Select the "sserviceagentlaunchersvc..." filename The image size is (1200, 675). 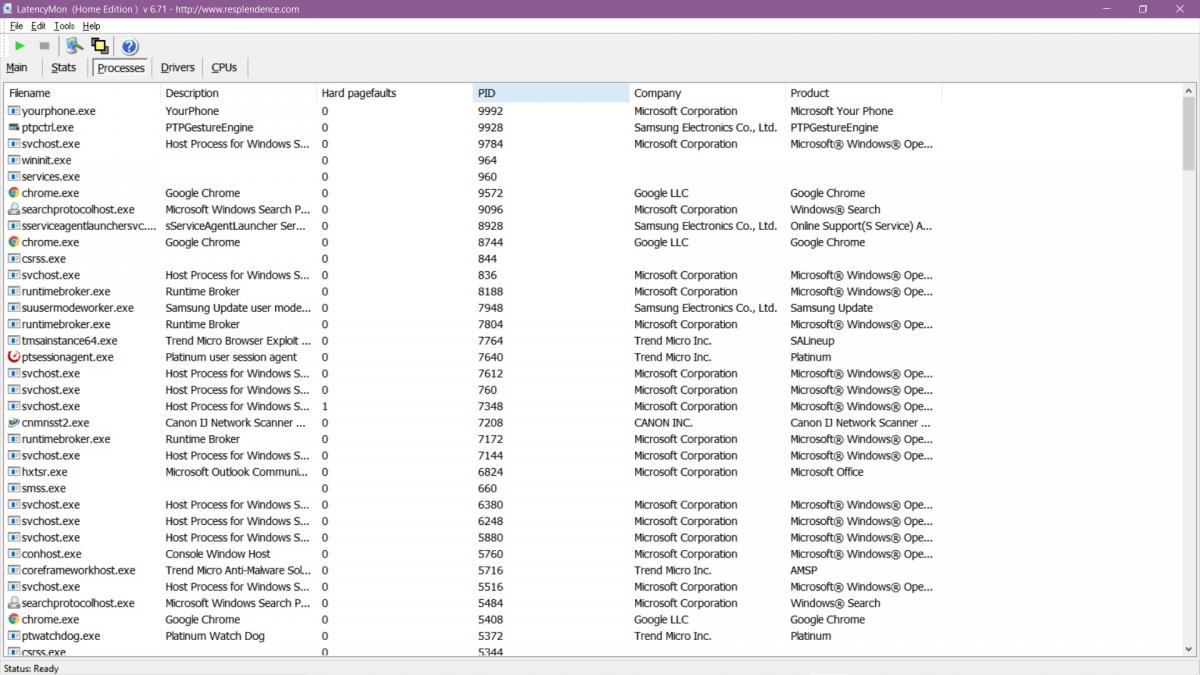pos(89,226)
